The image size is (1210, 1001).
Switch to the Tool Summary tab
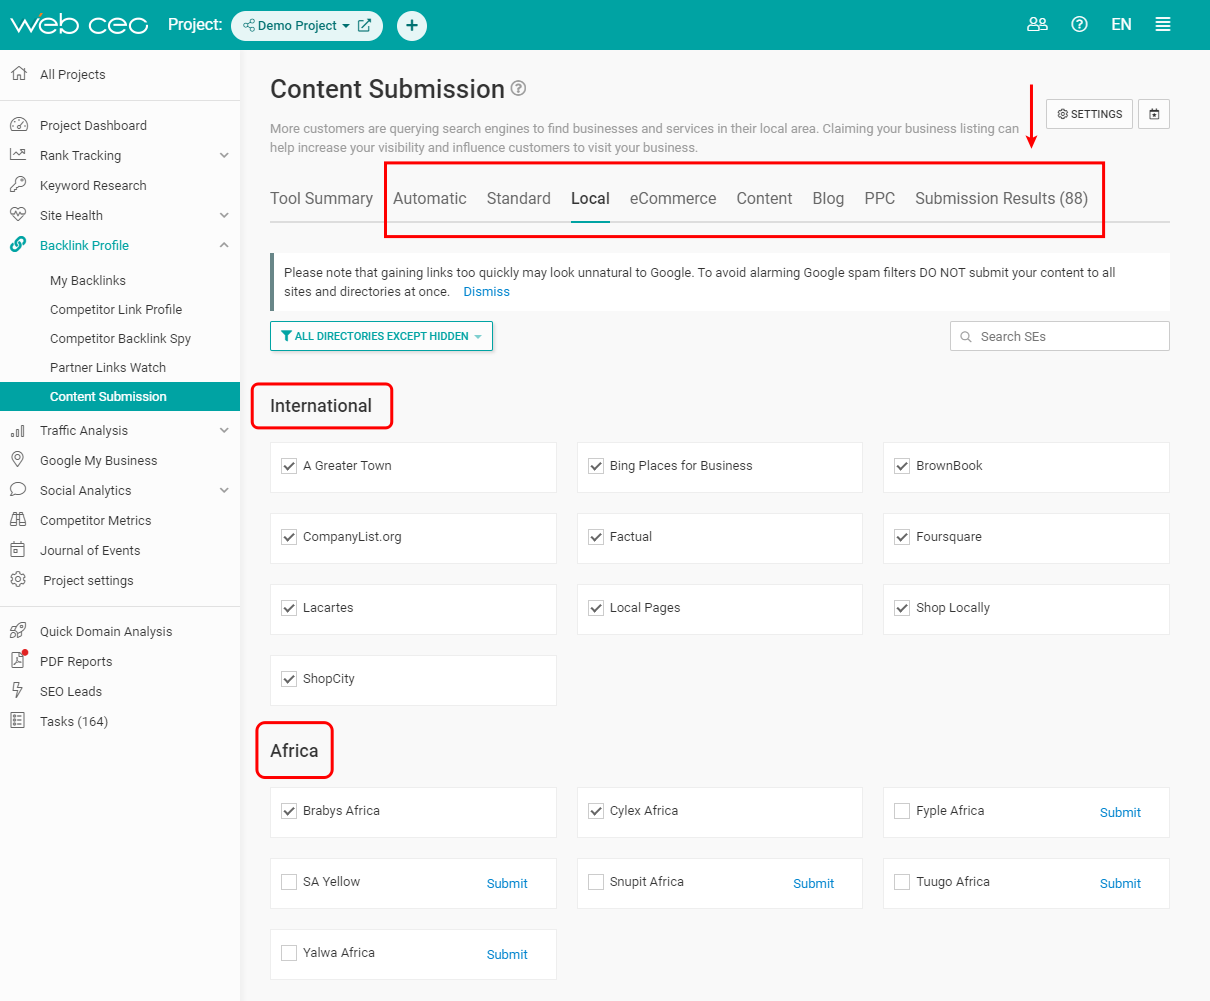[321, 198]
